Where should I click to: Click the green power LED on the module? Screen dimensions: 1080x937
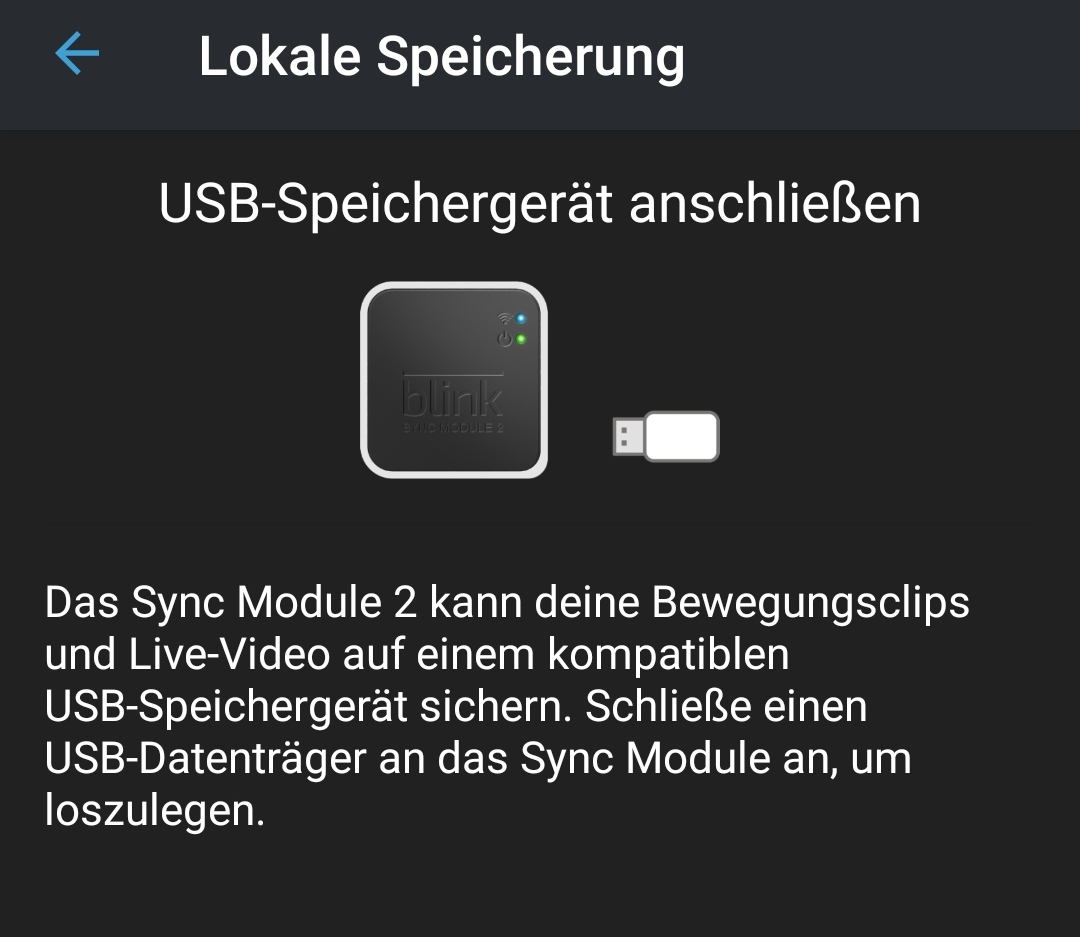(x=521, y=339)
